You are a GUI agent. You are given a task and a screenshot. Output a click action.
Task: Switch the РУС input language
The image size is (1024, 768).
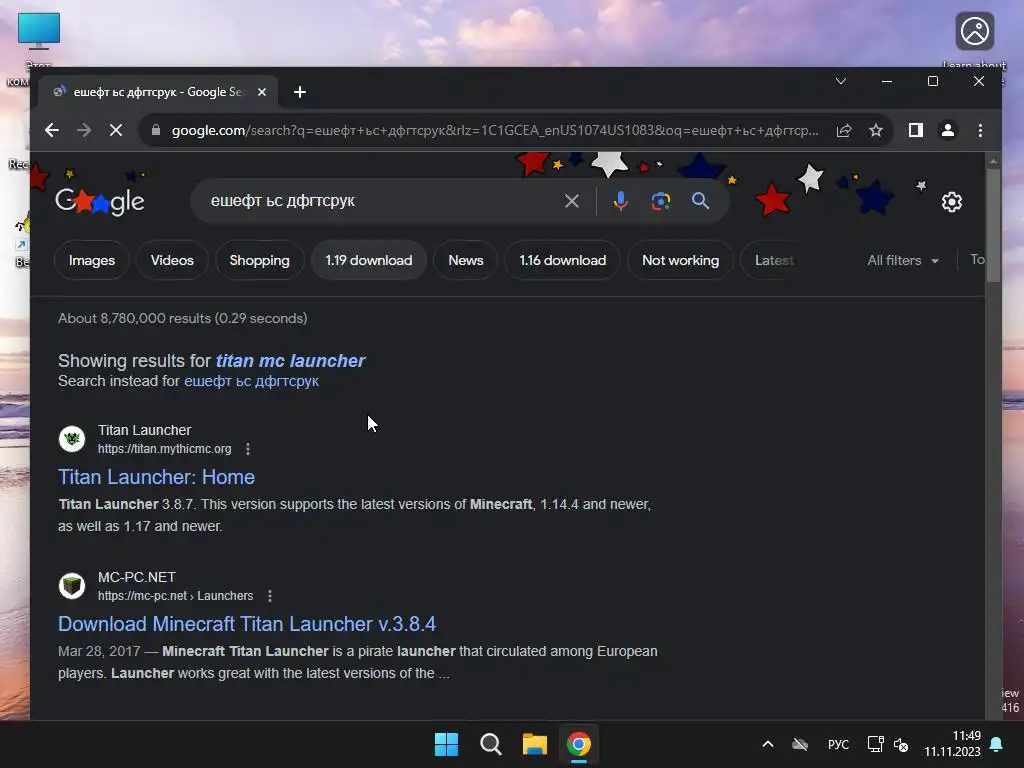click(839, 744)
